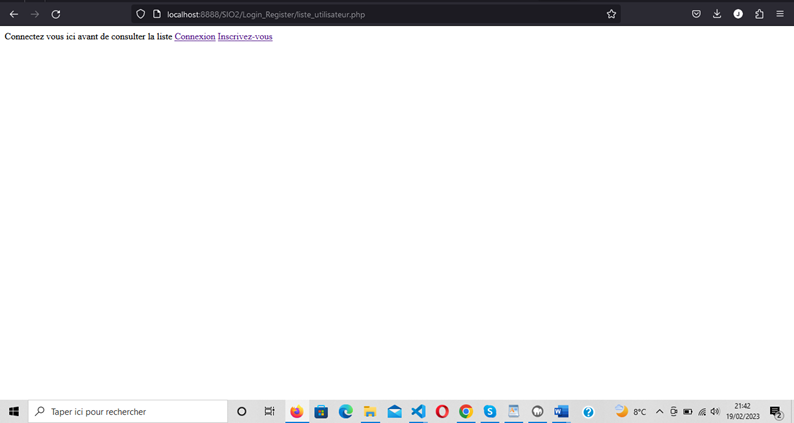
Task: Open Cortana circle icon
Action: click(x=242, y=411)
